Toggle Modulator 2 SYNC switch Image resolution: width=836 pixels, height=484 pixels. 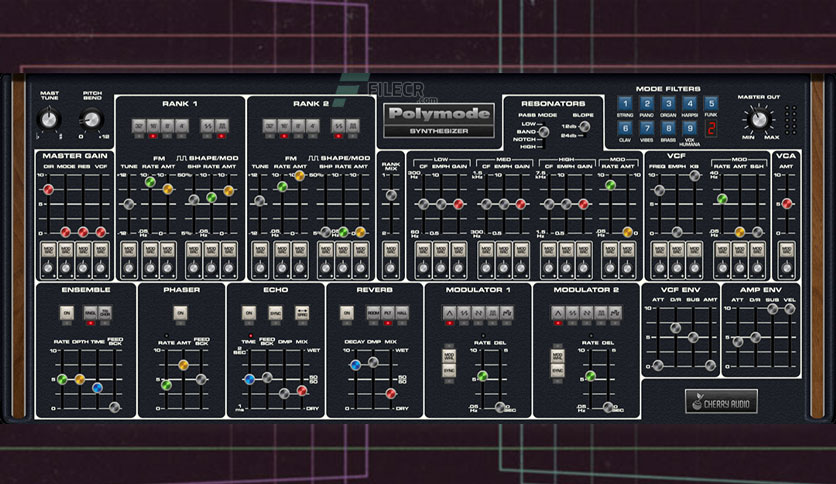coord(558,370)
